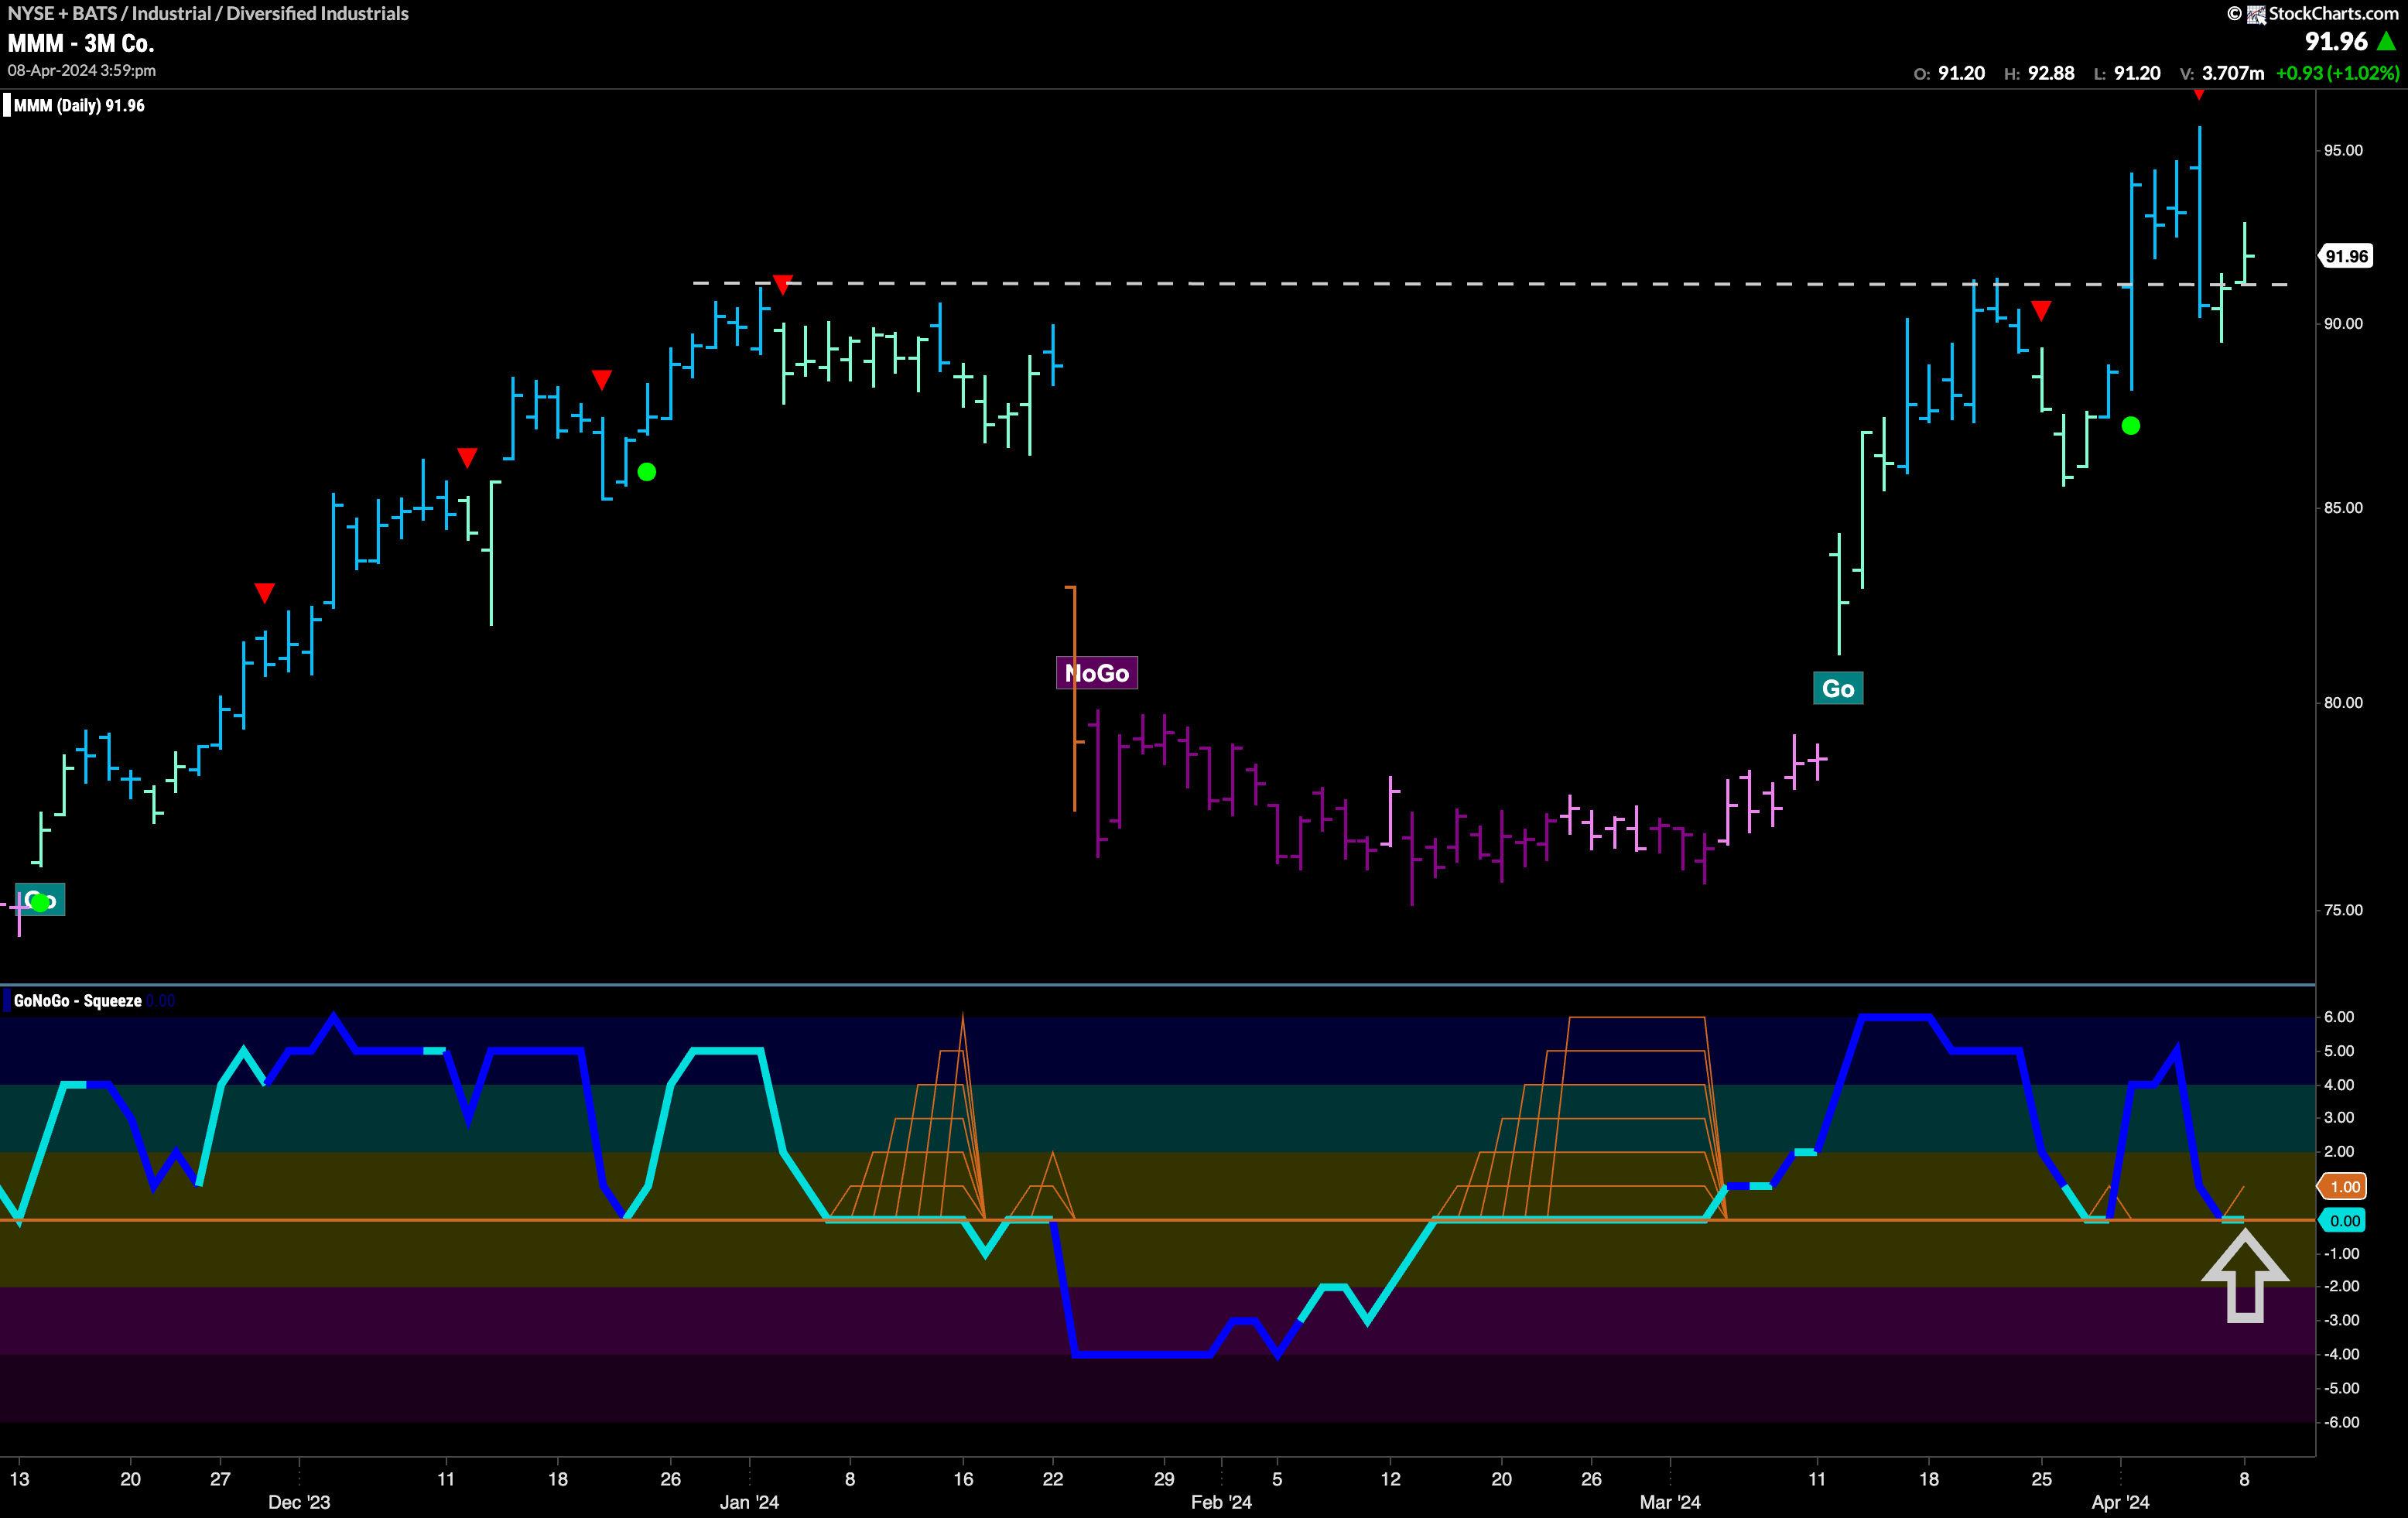Image resolution: width=2408 pixels, height=1518 pixels.
Task: Click the Apr '24 date axis label
Action: point(2120,1502)
